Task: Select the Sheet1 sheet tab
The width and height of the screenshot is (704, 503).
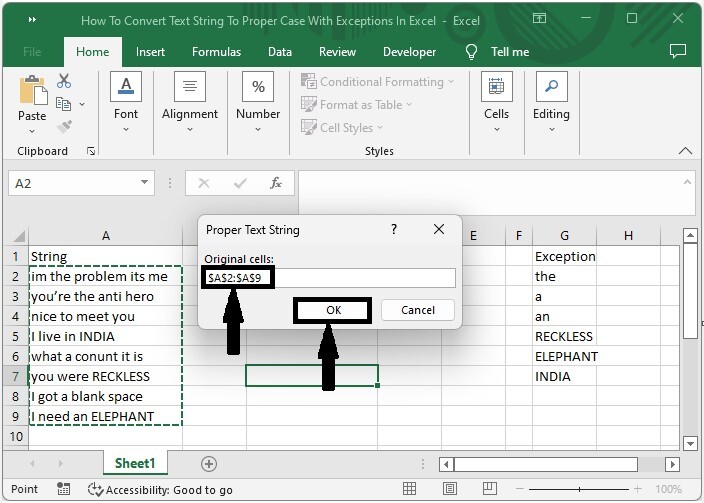Action: [x=135, y=463]
